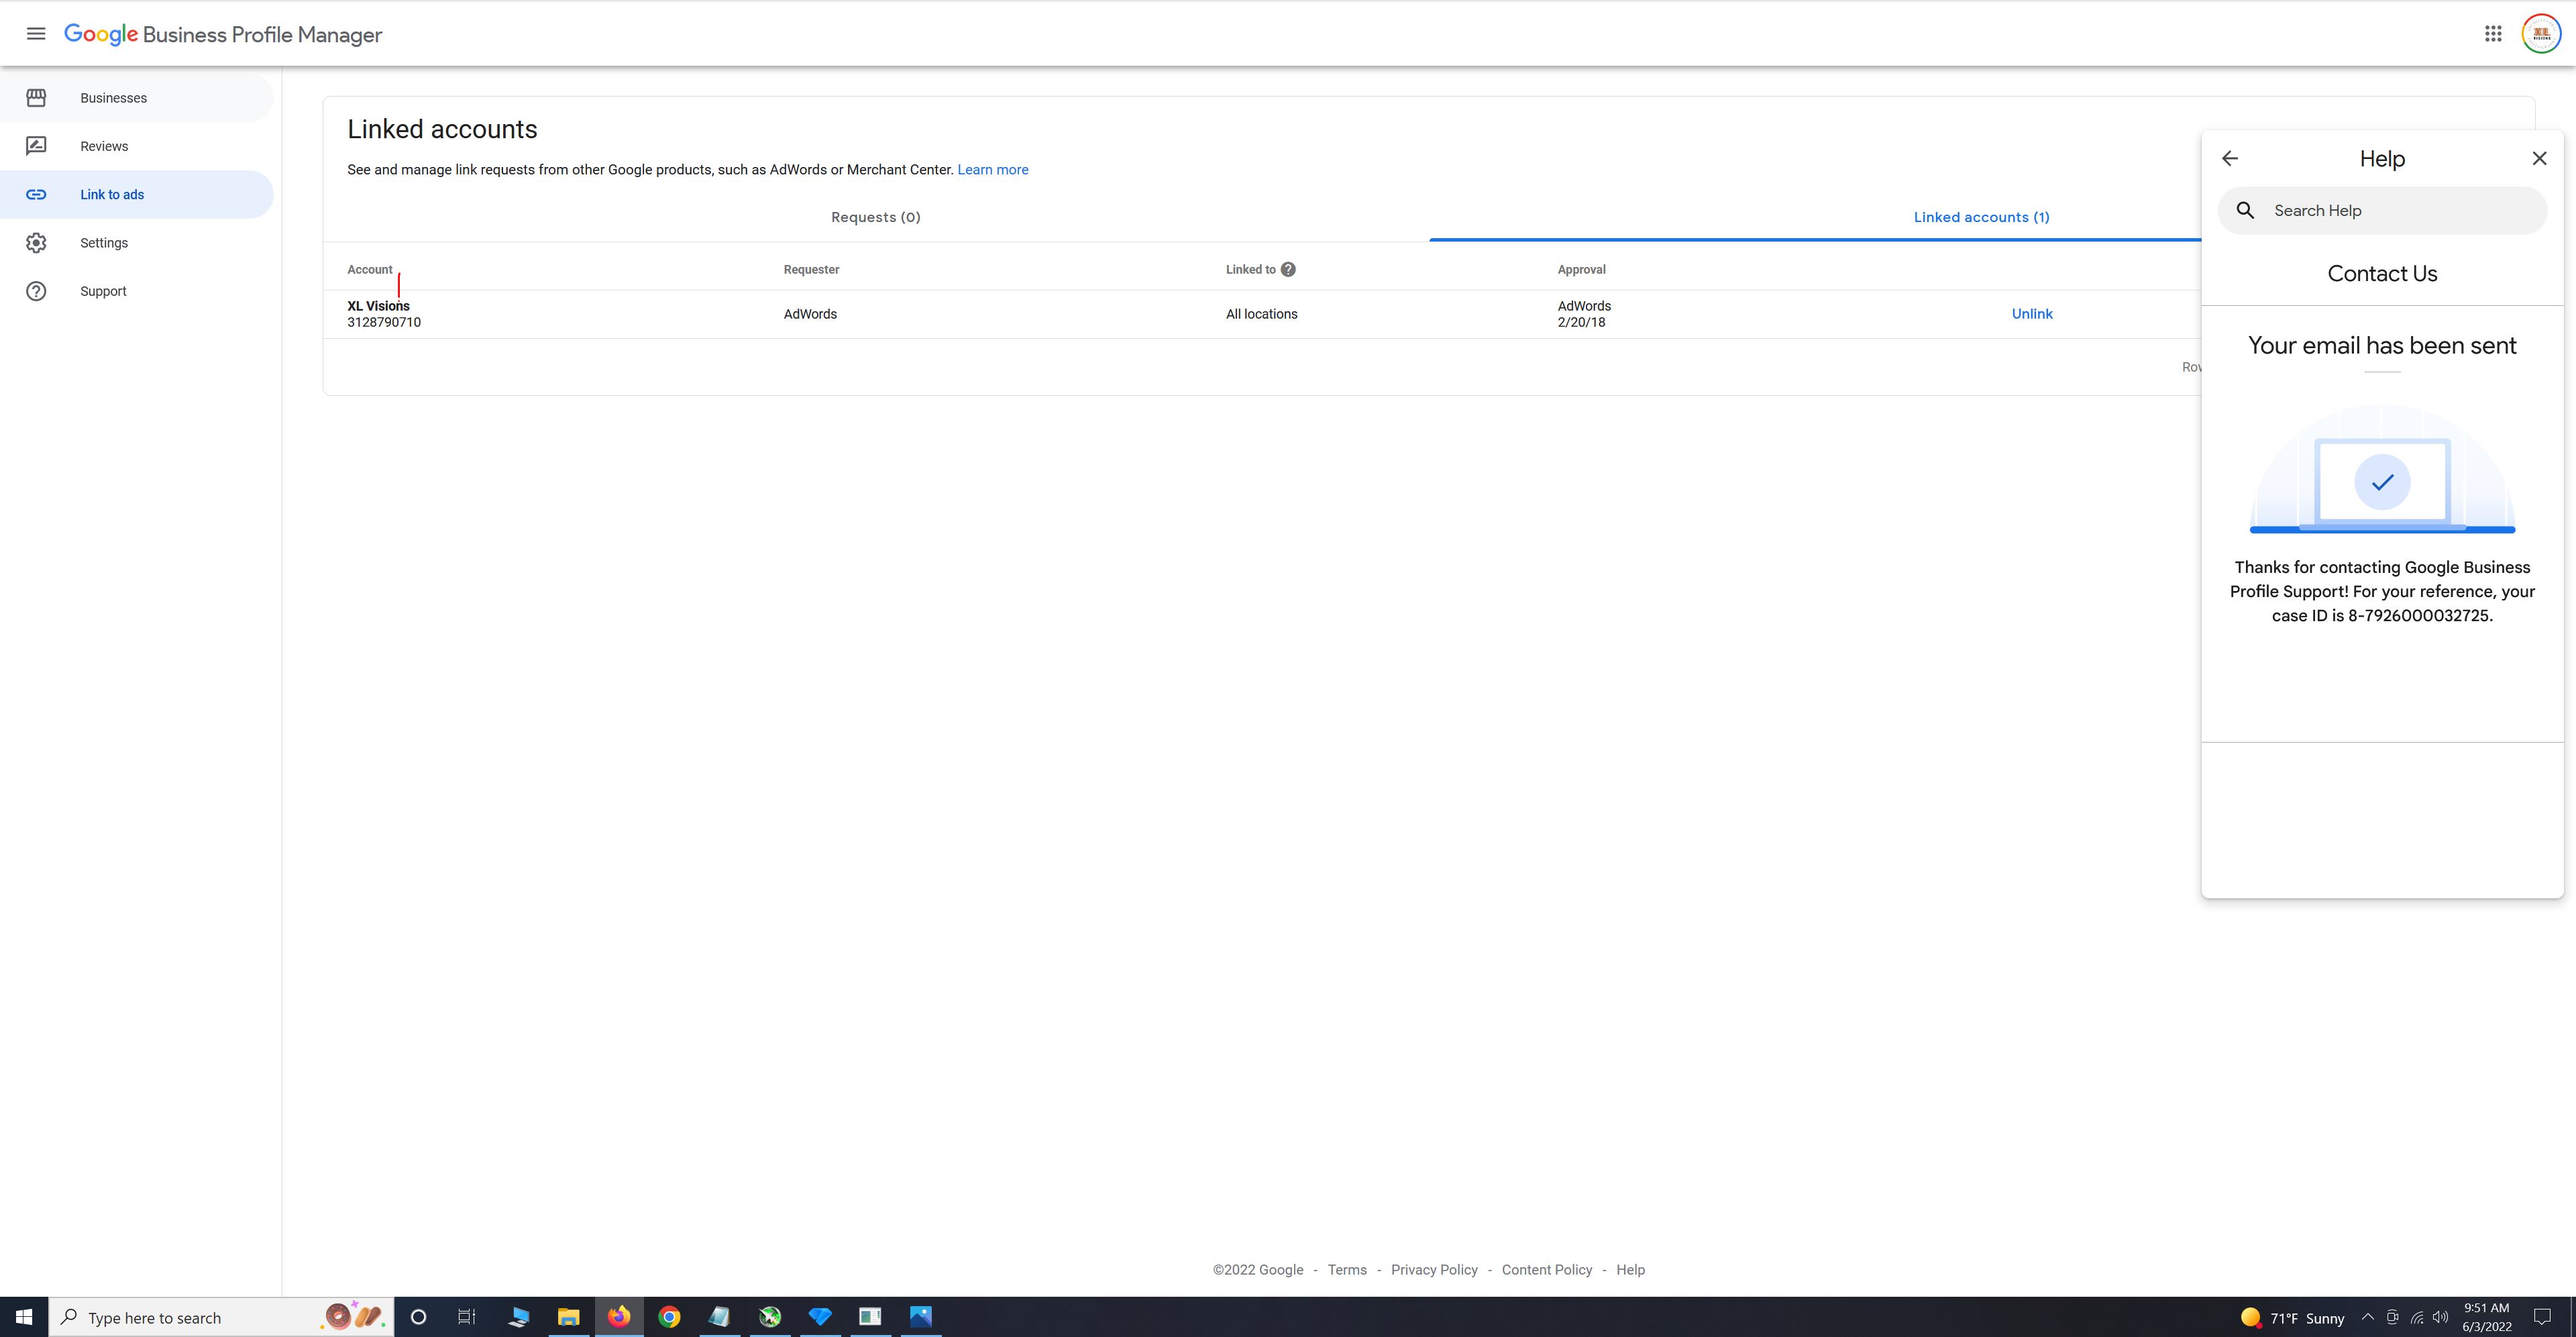The height and width of the screenshot is (1337, 2576).
Task: Click the account profile avatar
Action: [x=2541, y=34]
